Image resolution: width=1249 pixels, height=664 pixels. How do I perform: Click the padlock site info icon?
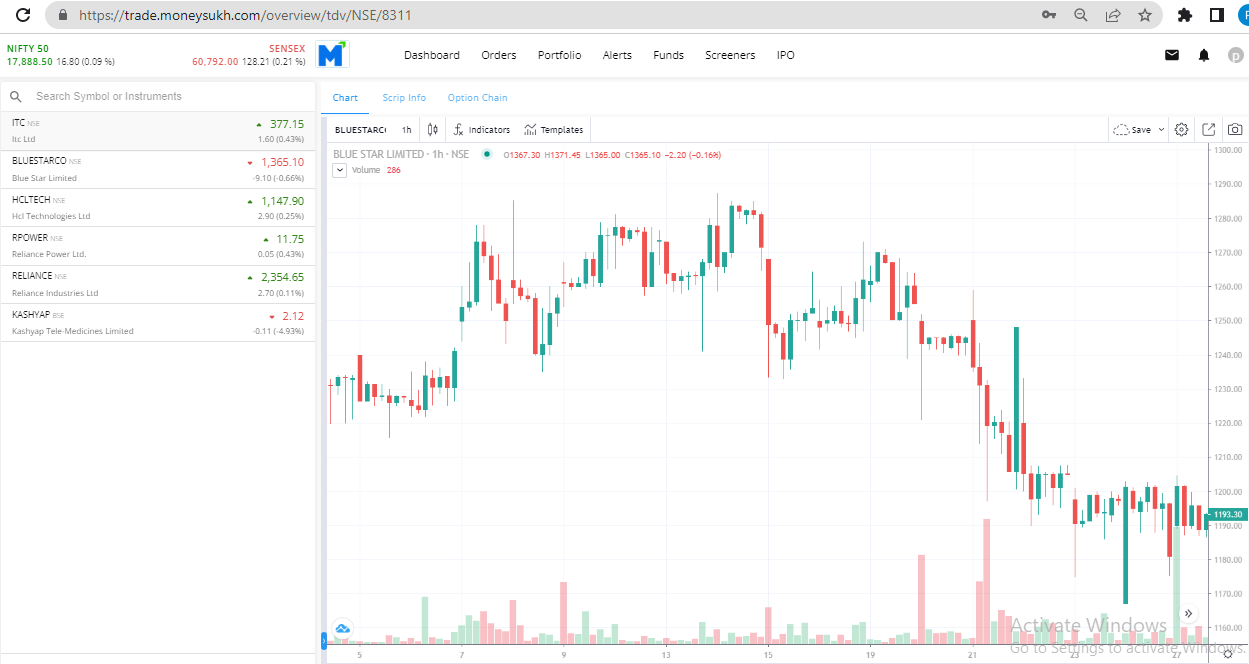[63, 15]
